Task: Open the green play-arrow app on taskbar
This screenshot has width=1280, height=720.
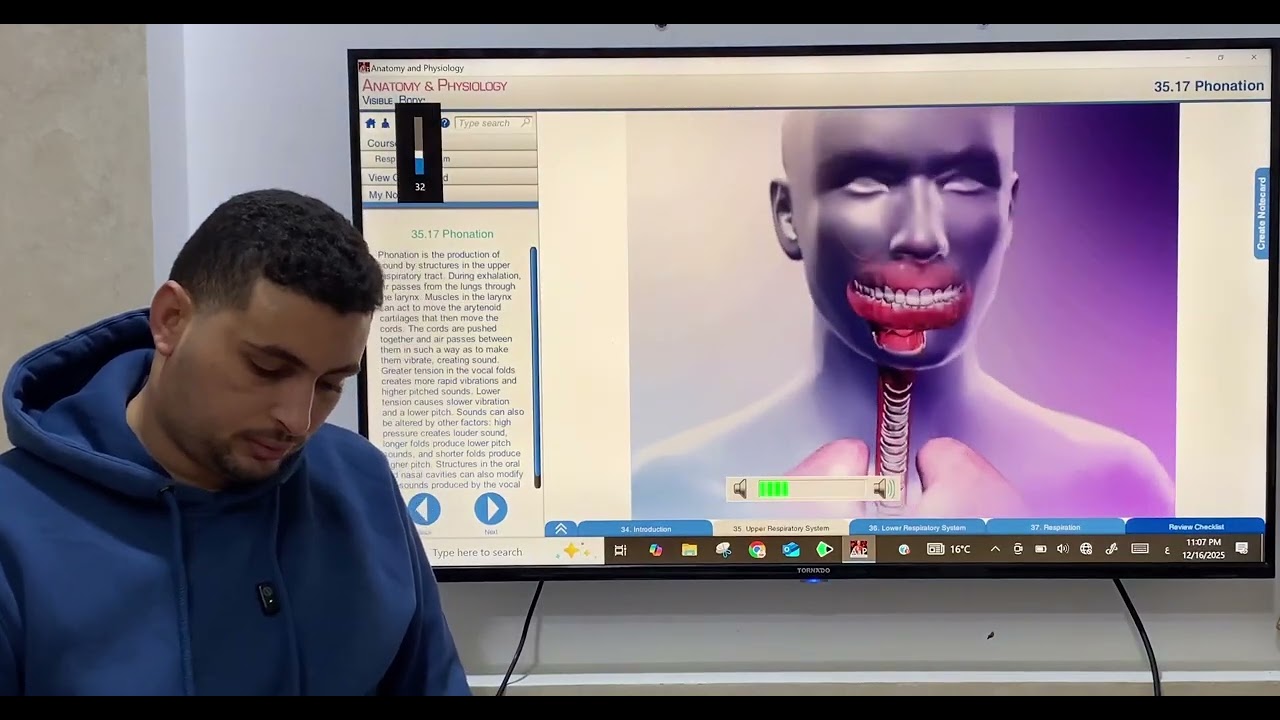Action: pos(824,549)
